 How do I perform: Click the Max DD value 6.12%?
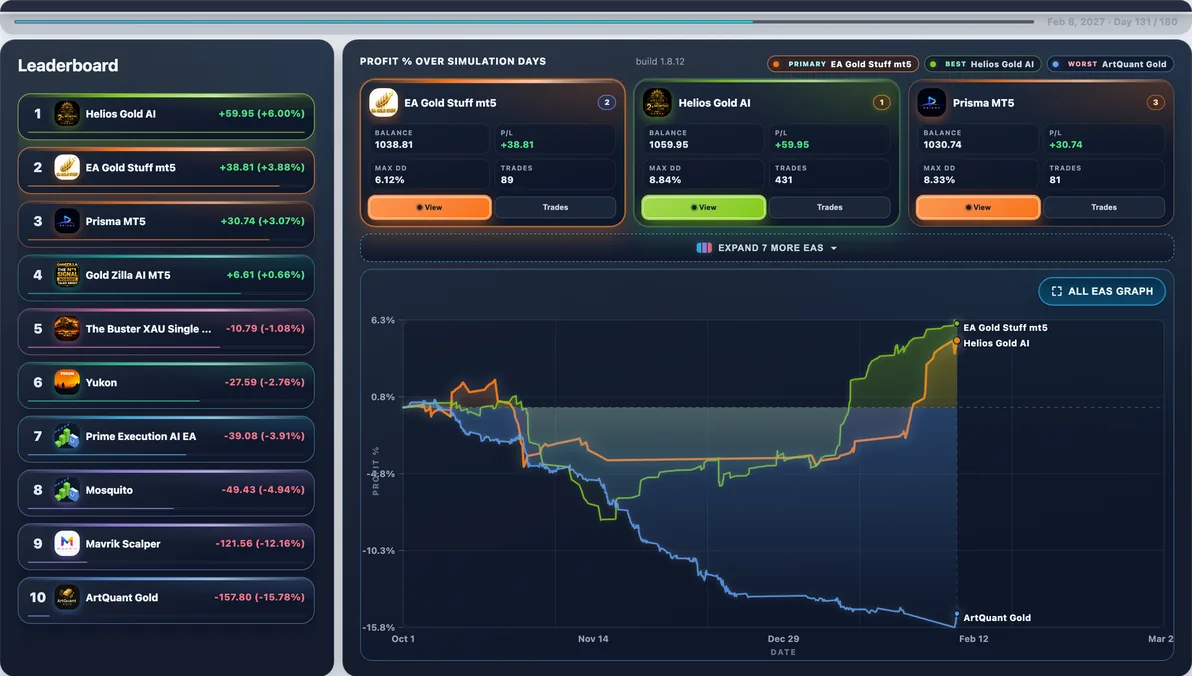click(x=389, y=180)
